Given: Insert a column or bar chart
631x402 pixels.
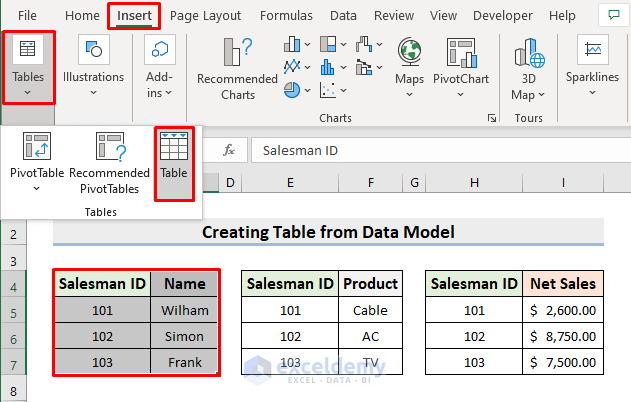Looking at the screenshot, I should point(294,44).
